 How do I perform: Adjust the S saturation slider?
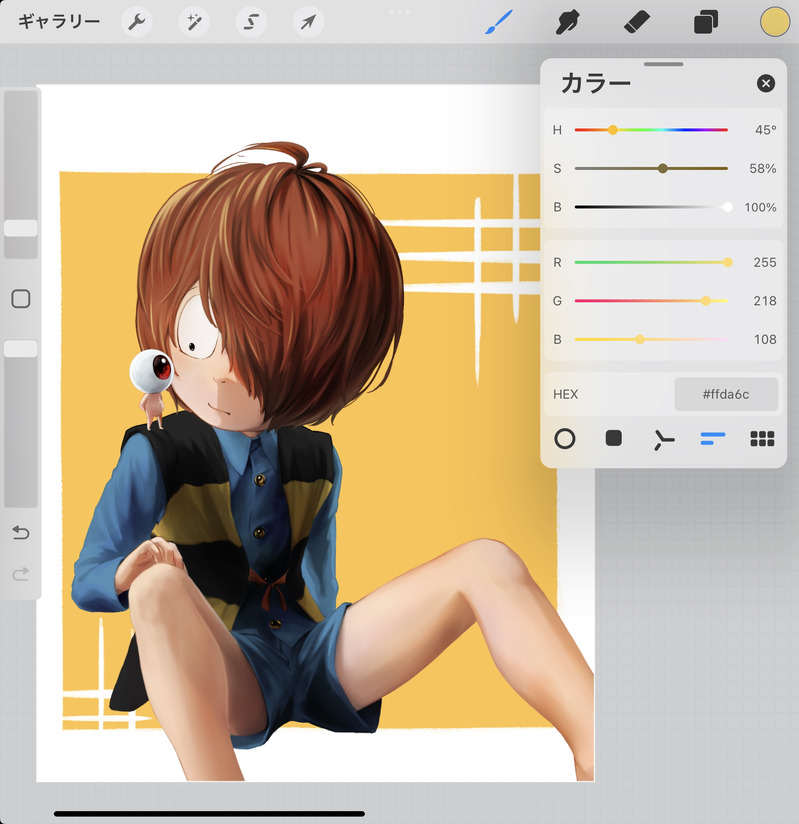pos(651,168)
